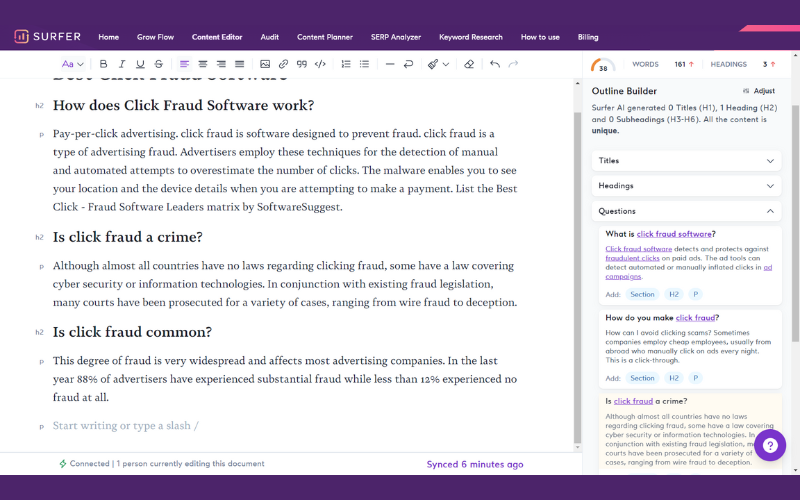Screen dimensions: 800x500
Task: Open SERP Analyzer
Action: pos(395,37)
